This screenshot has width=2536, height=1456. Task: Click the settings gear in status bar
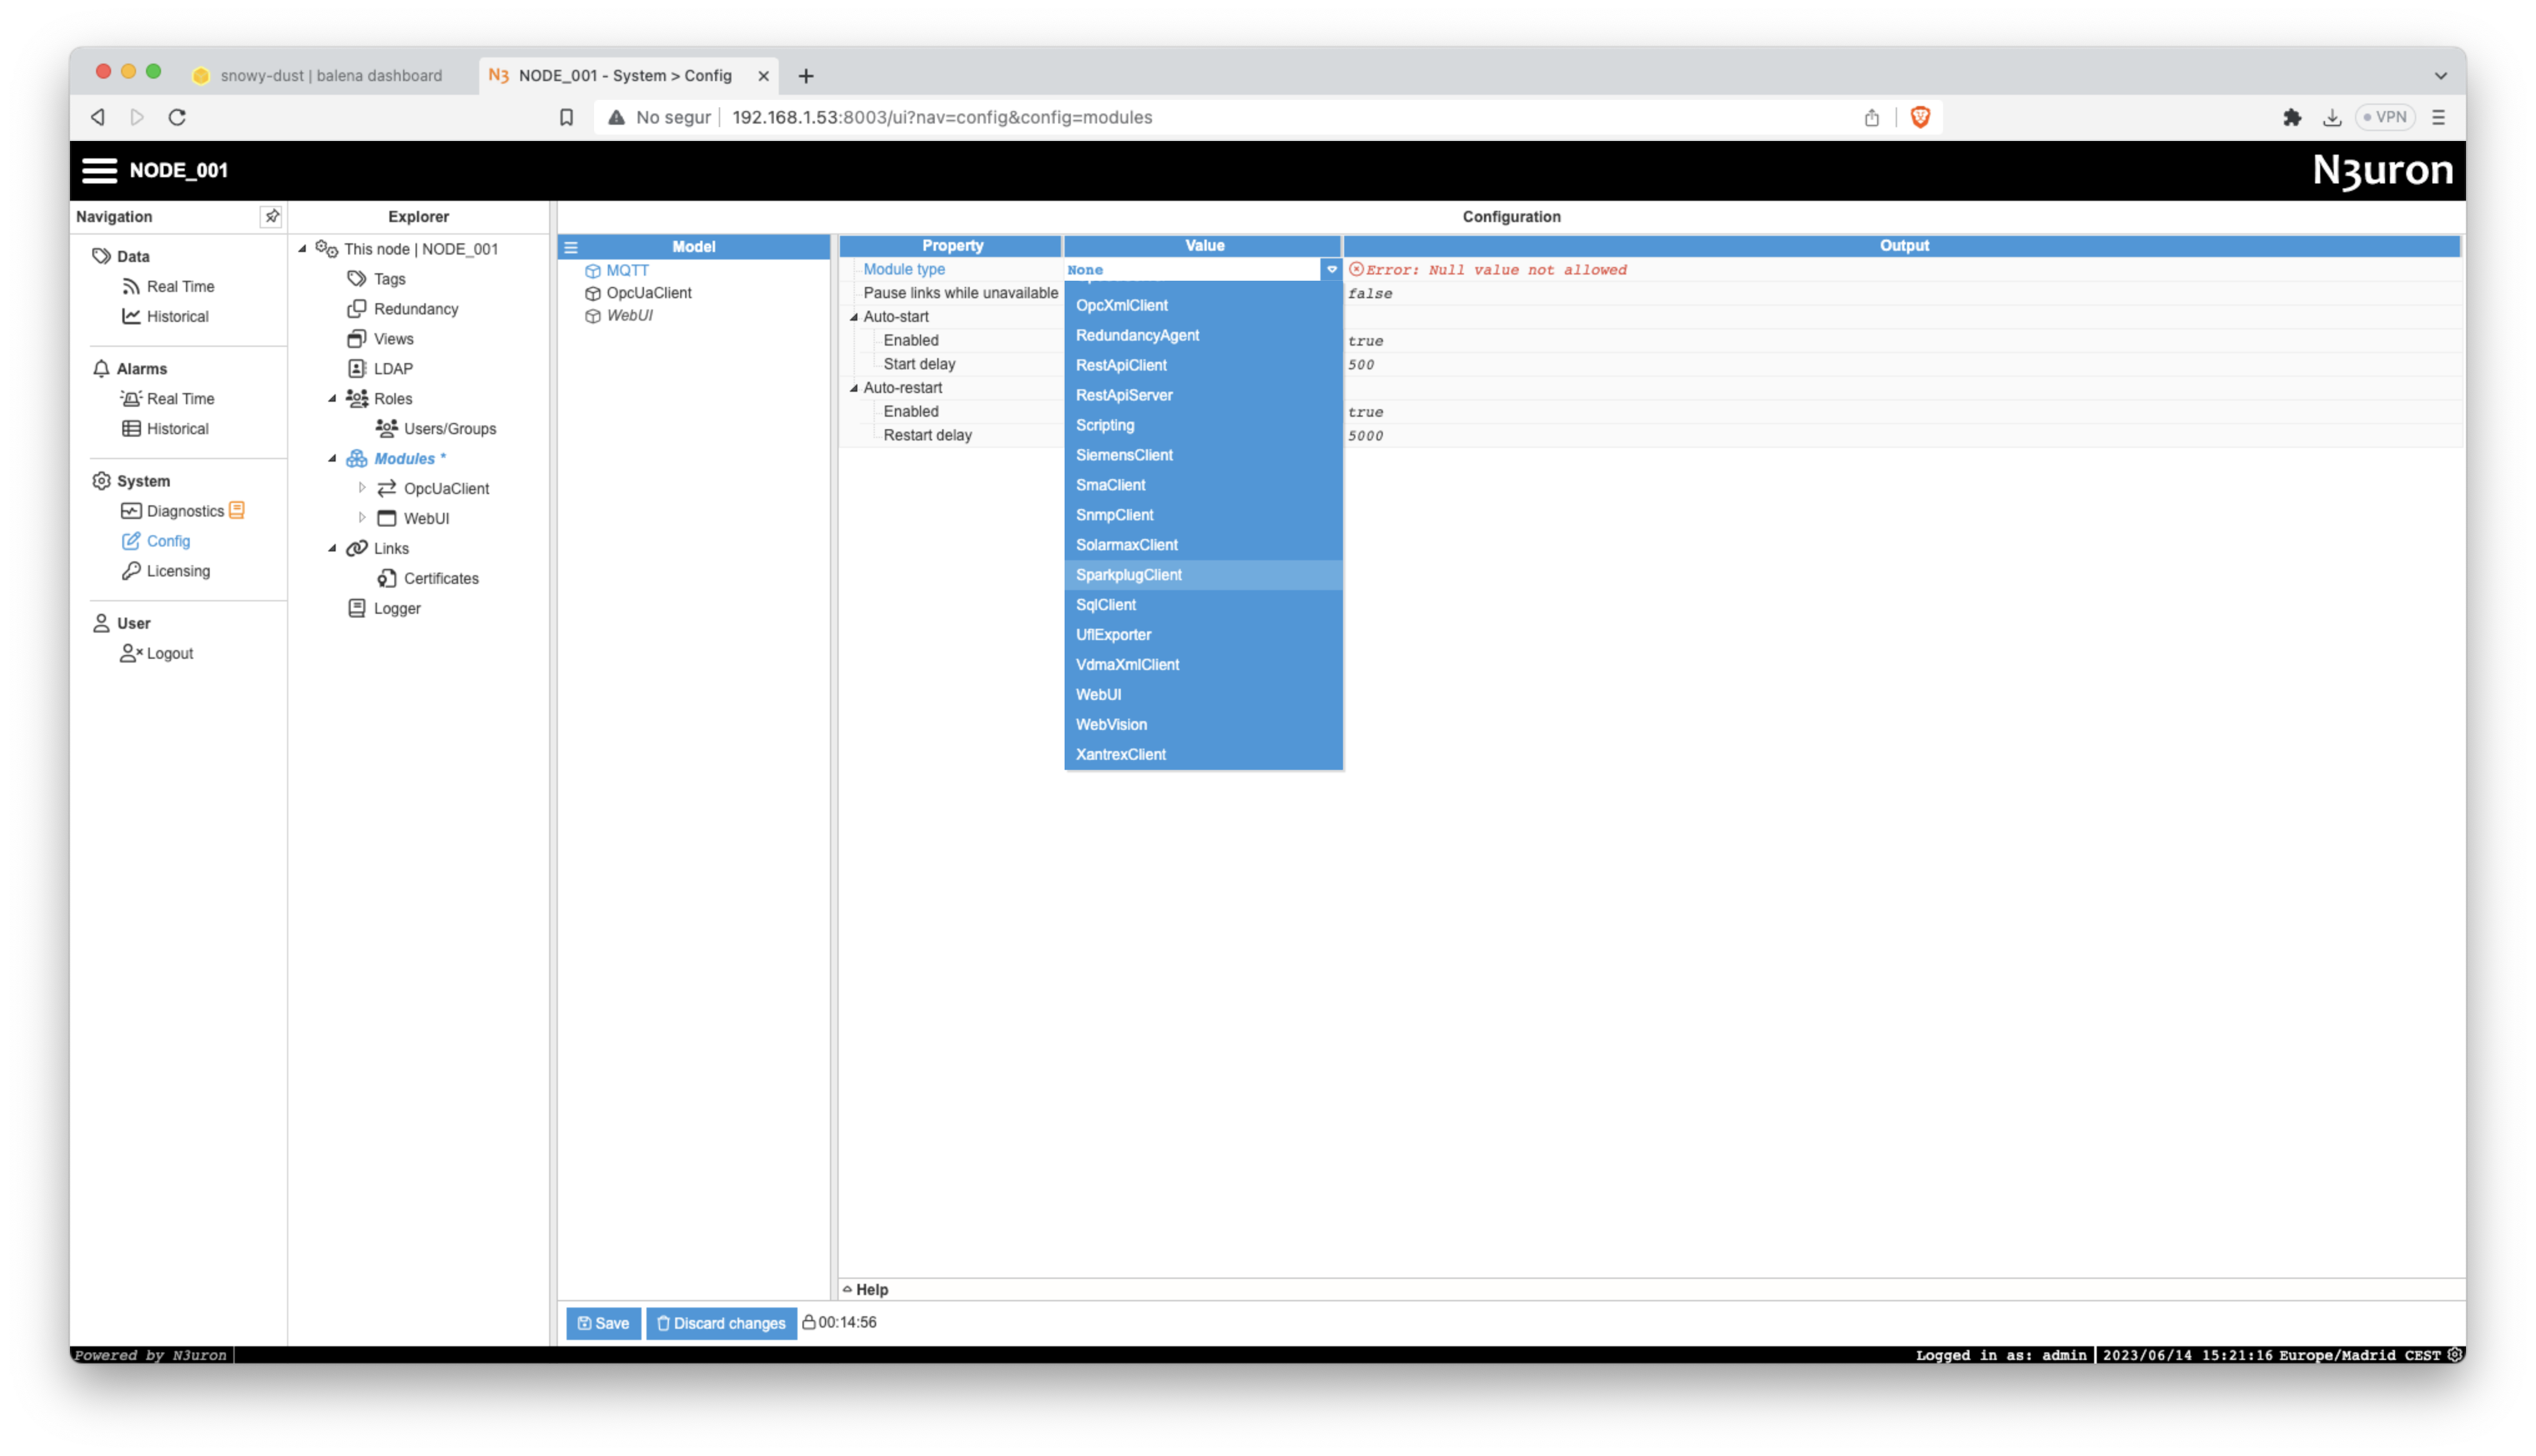click(2454, 1354)
